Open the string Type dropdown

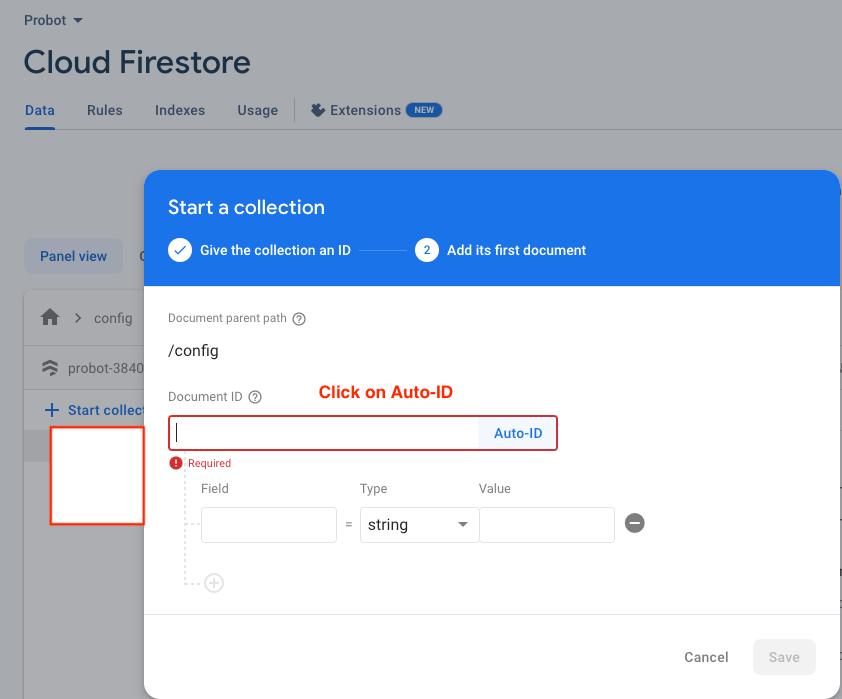(x=417, y=525)
